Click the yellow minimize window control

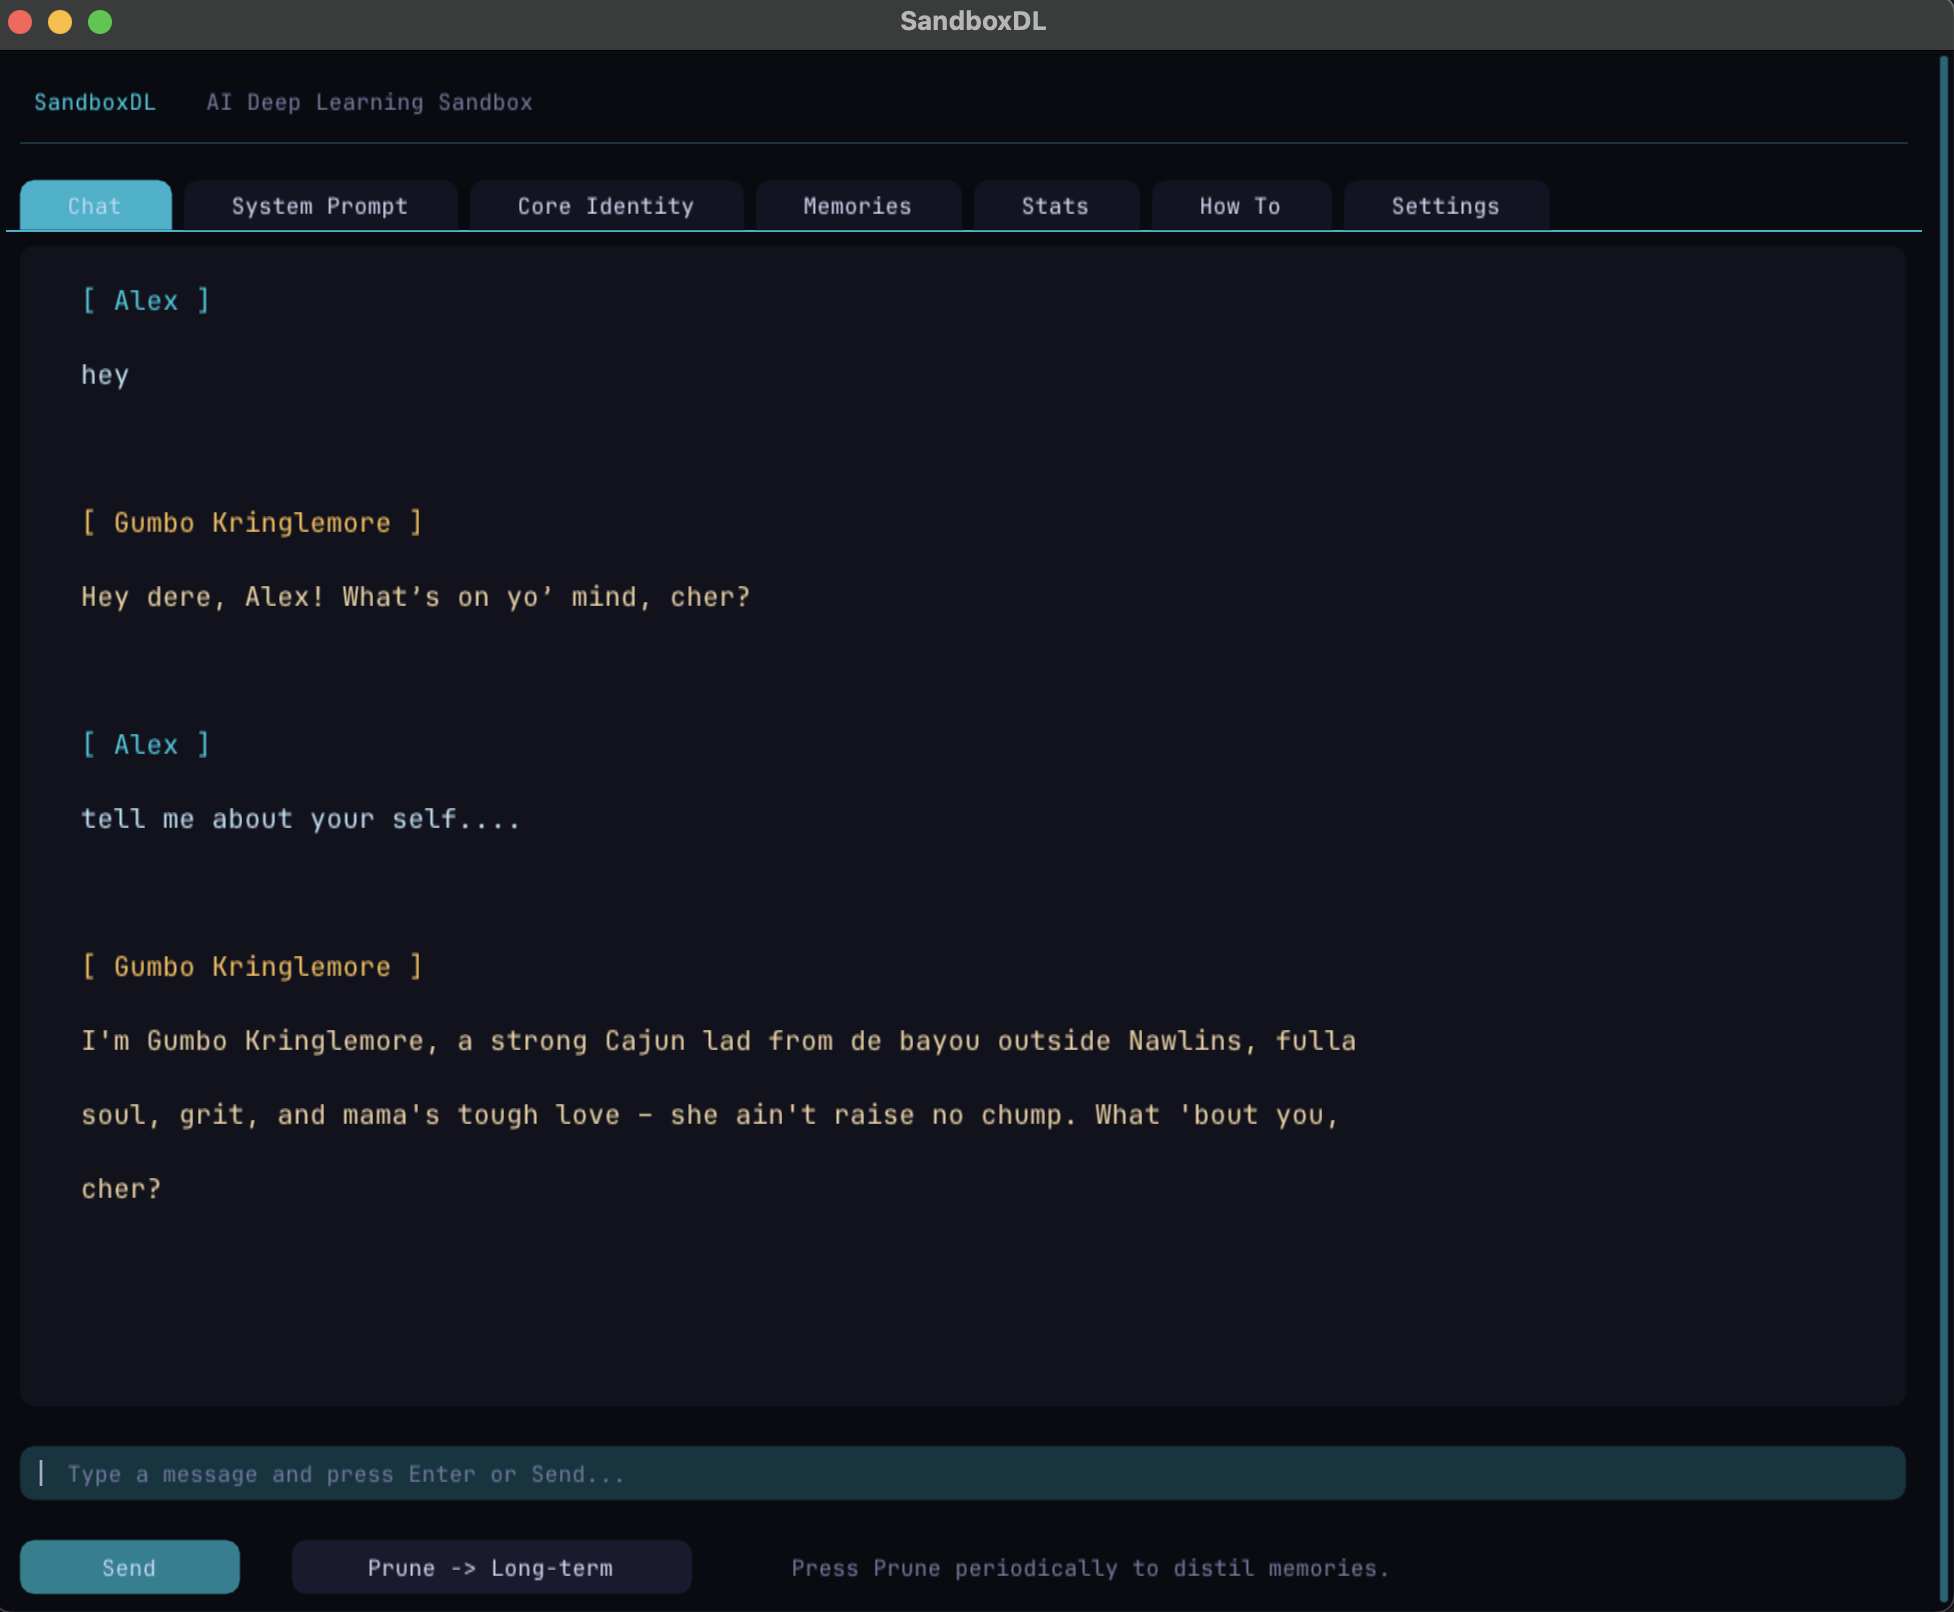pyautogui.click(x=59, y=21)
